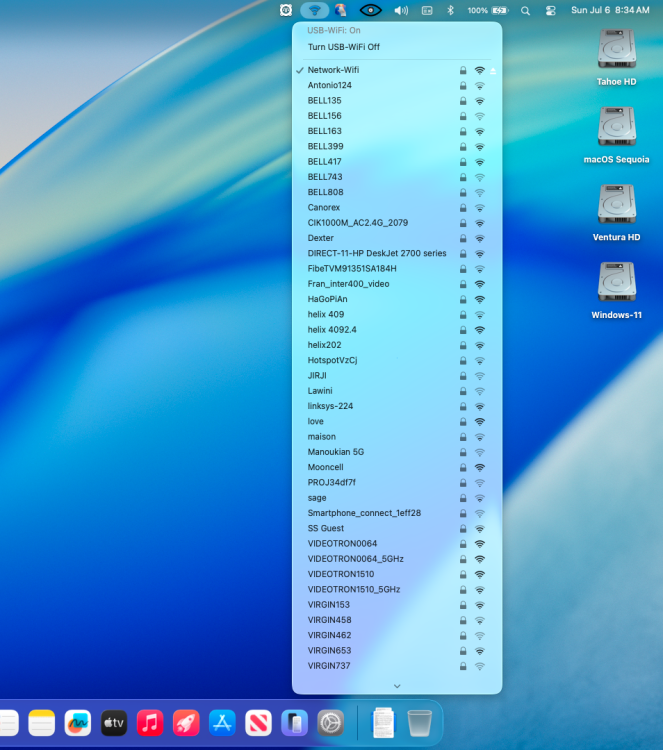Screen dimensions: 663x750
Task: Join Smartphone_connect_1eff28 network
Action: (x=397, y=513)
